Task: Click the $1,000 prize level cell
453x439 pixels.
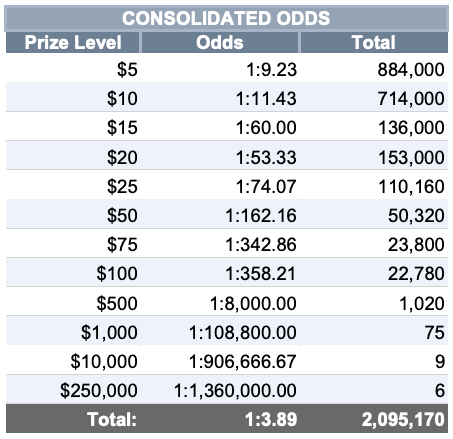Action: (x=73, y=332)
